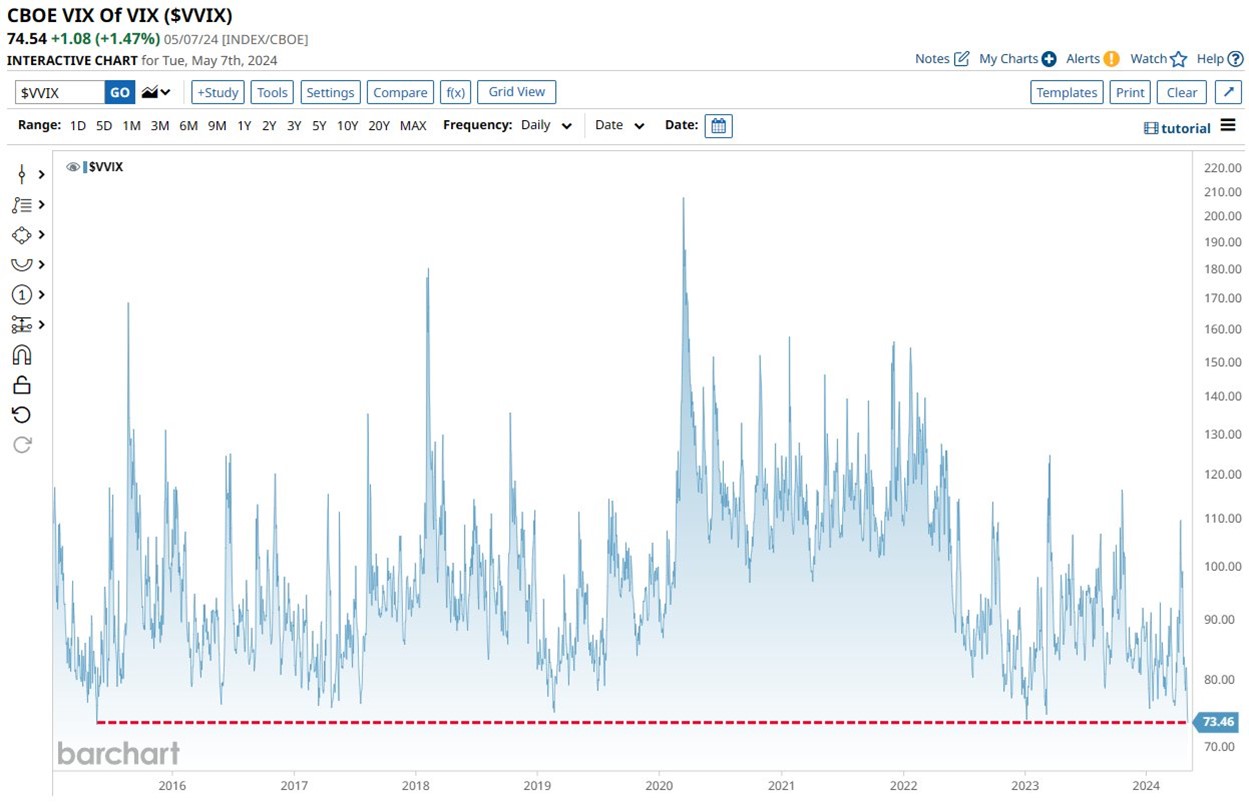Open the date picker calendar icon

point(718,126)
